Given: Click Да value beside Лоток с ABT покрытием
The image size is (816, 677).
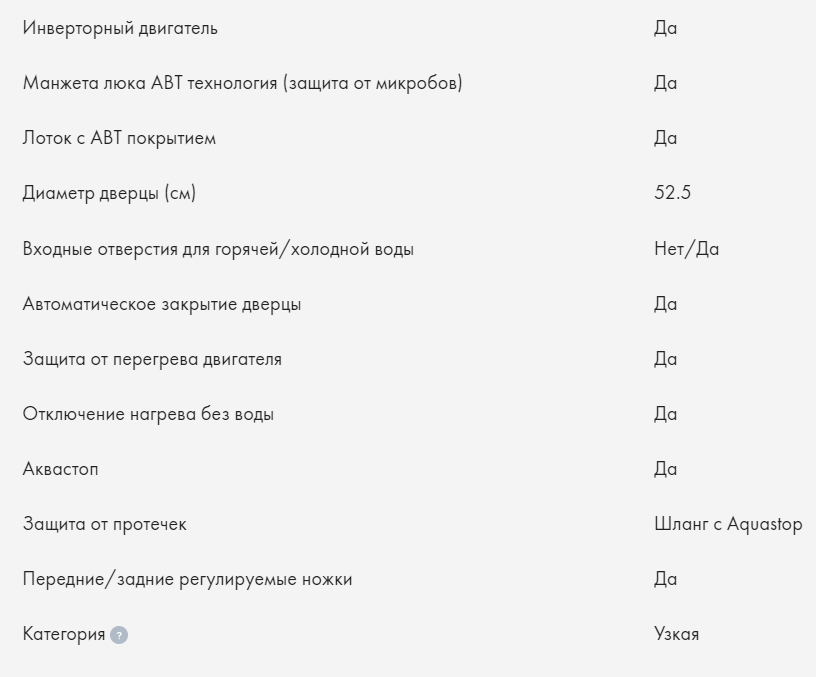Looking at the screenshot, I should tap(665, 138).
